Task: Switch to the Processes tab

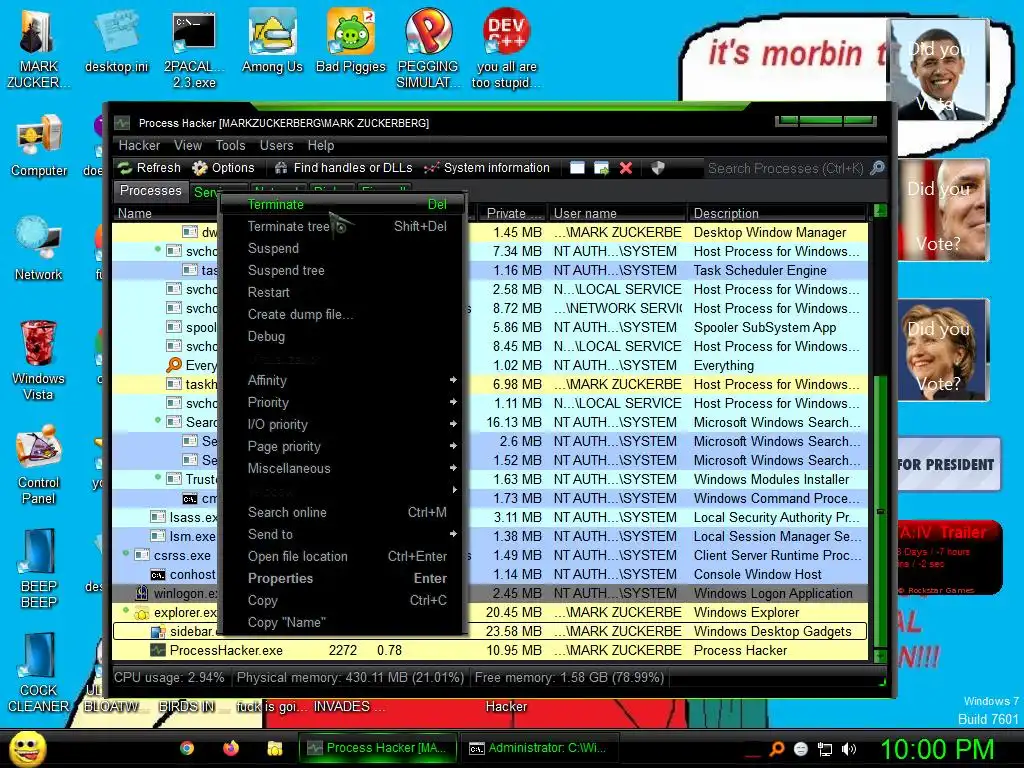Action: pos(150,191)
